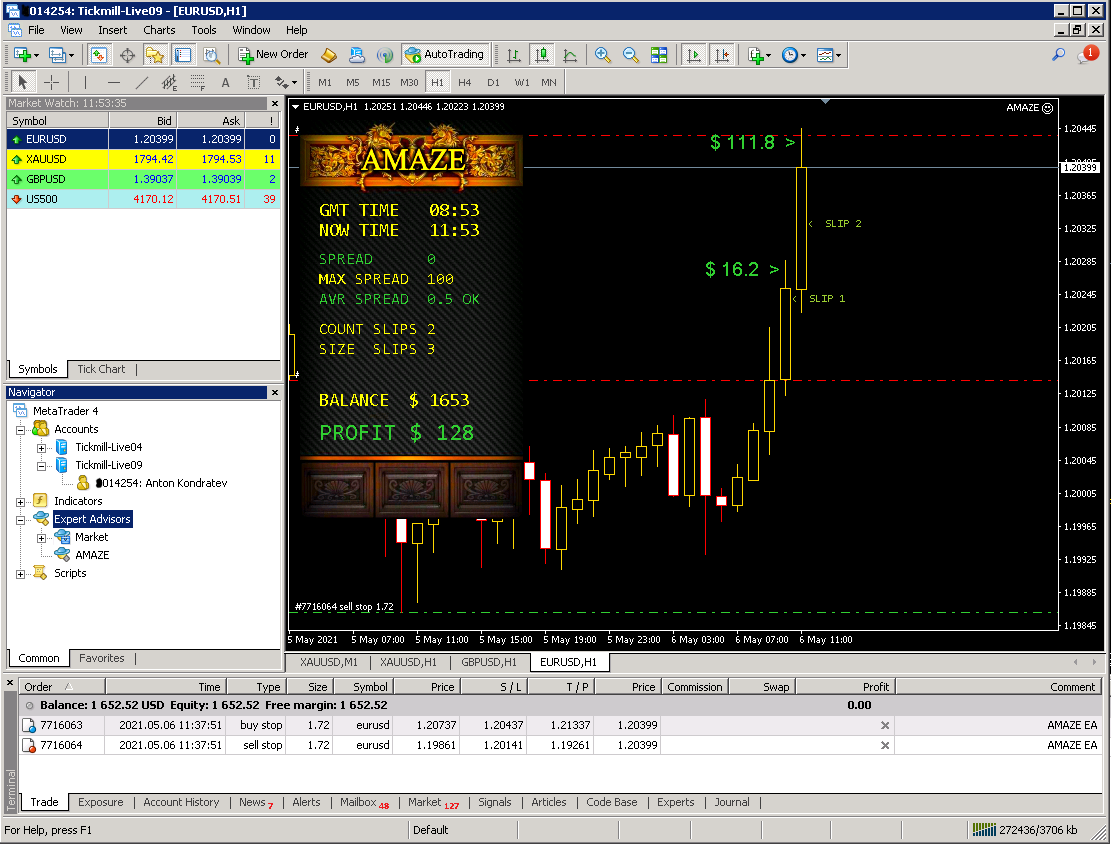This screenshot has width=1111, height=844.
Task: Select the Arrows drawing tool icon
Action: click(x=281, y=82)
